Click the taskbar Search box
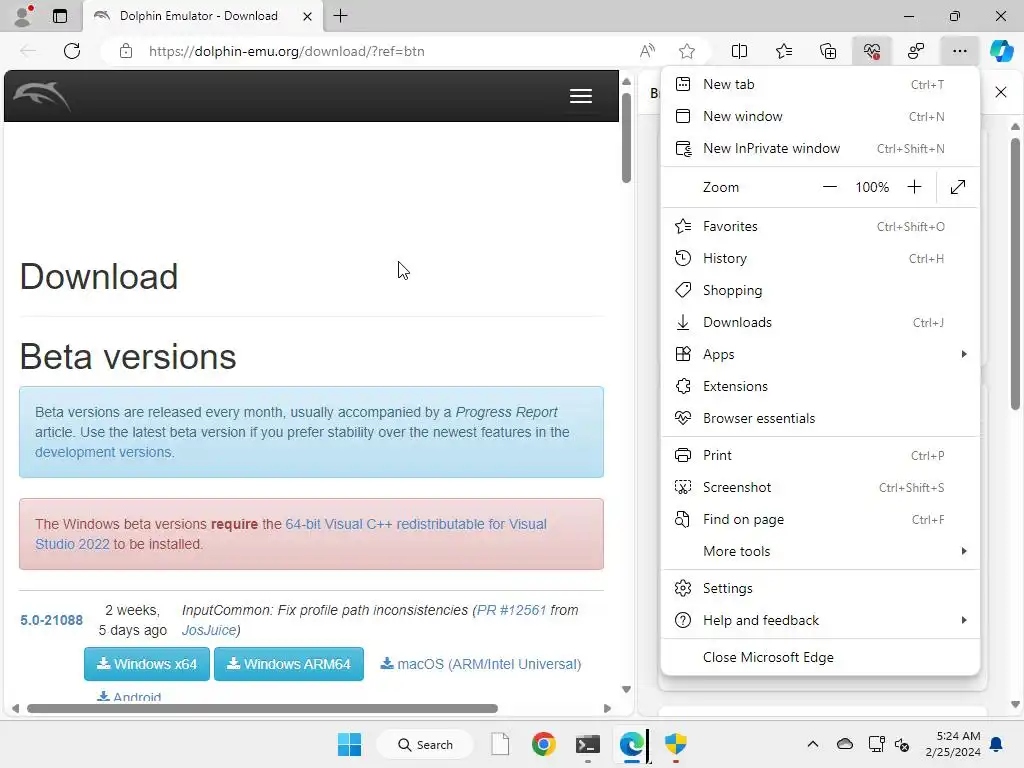The image size is (1024, 768). (425, 744)
